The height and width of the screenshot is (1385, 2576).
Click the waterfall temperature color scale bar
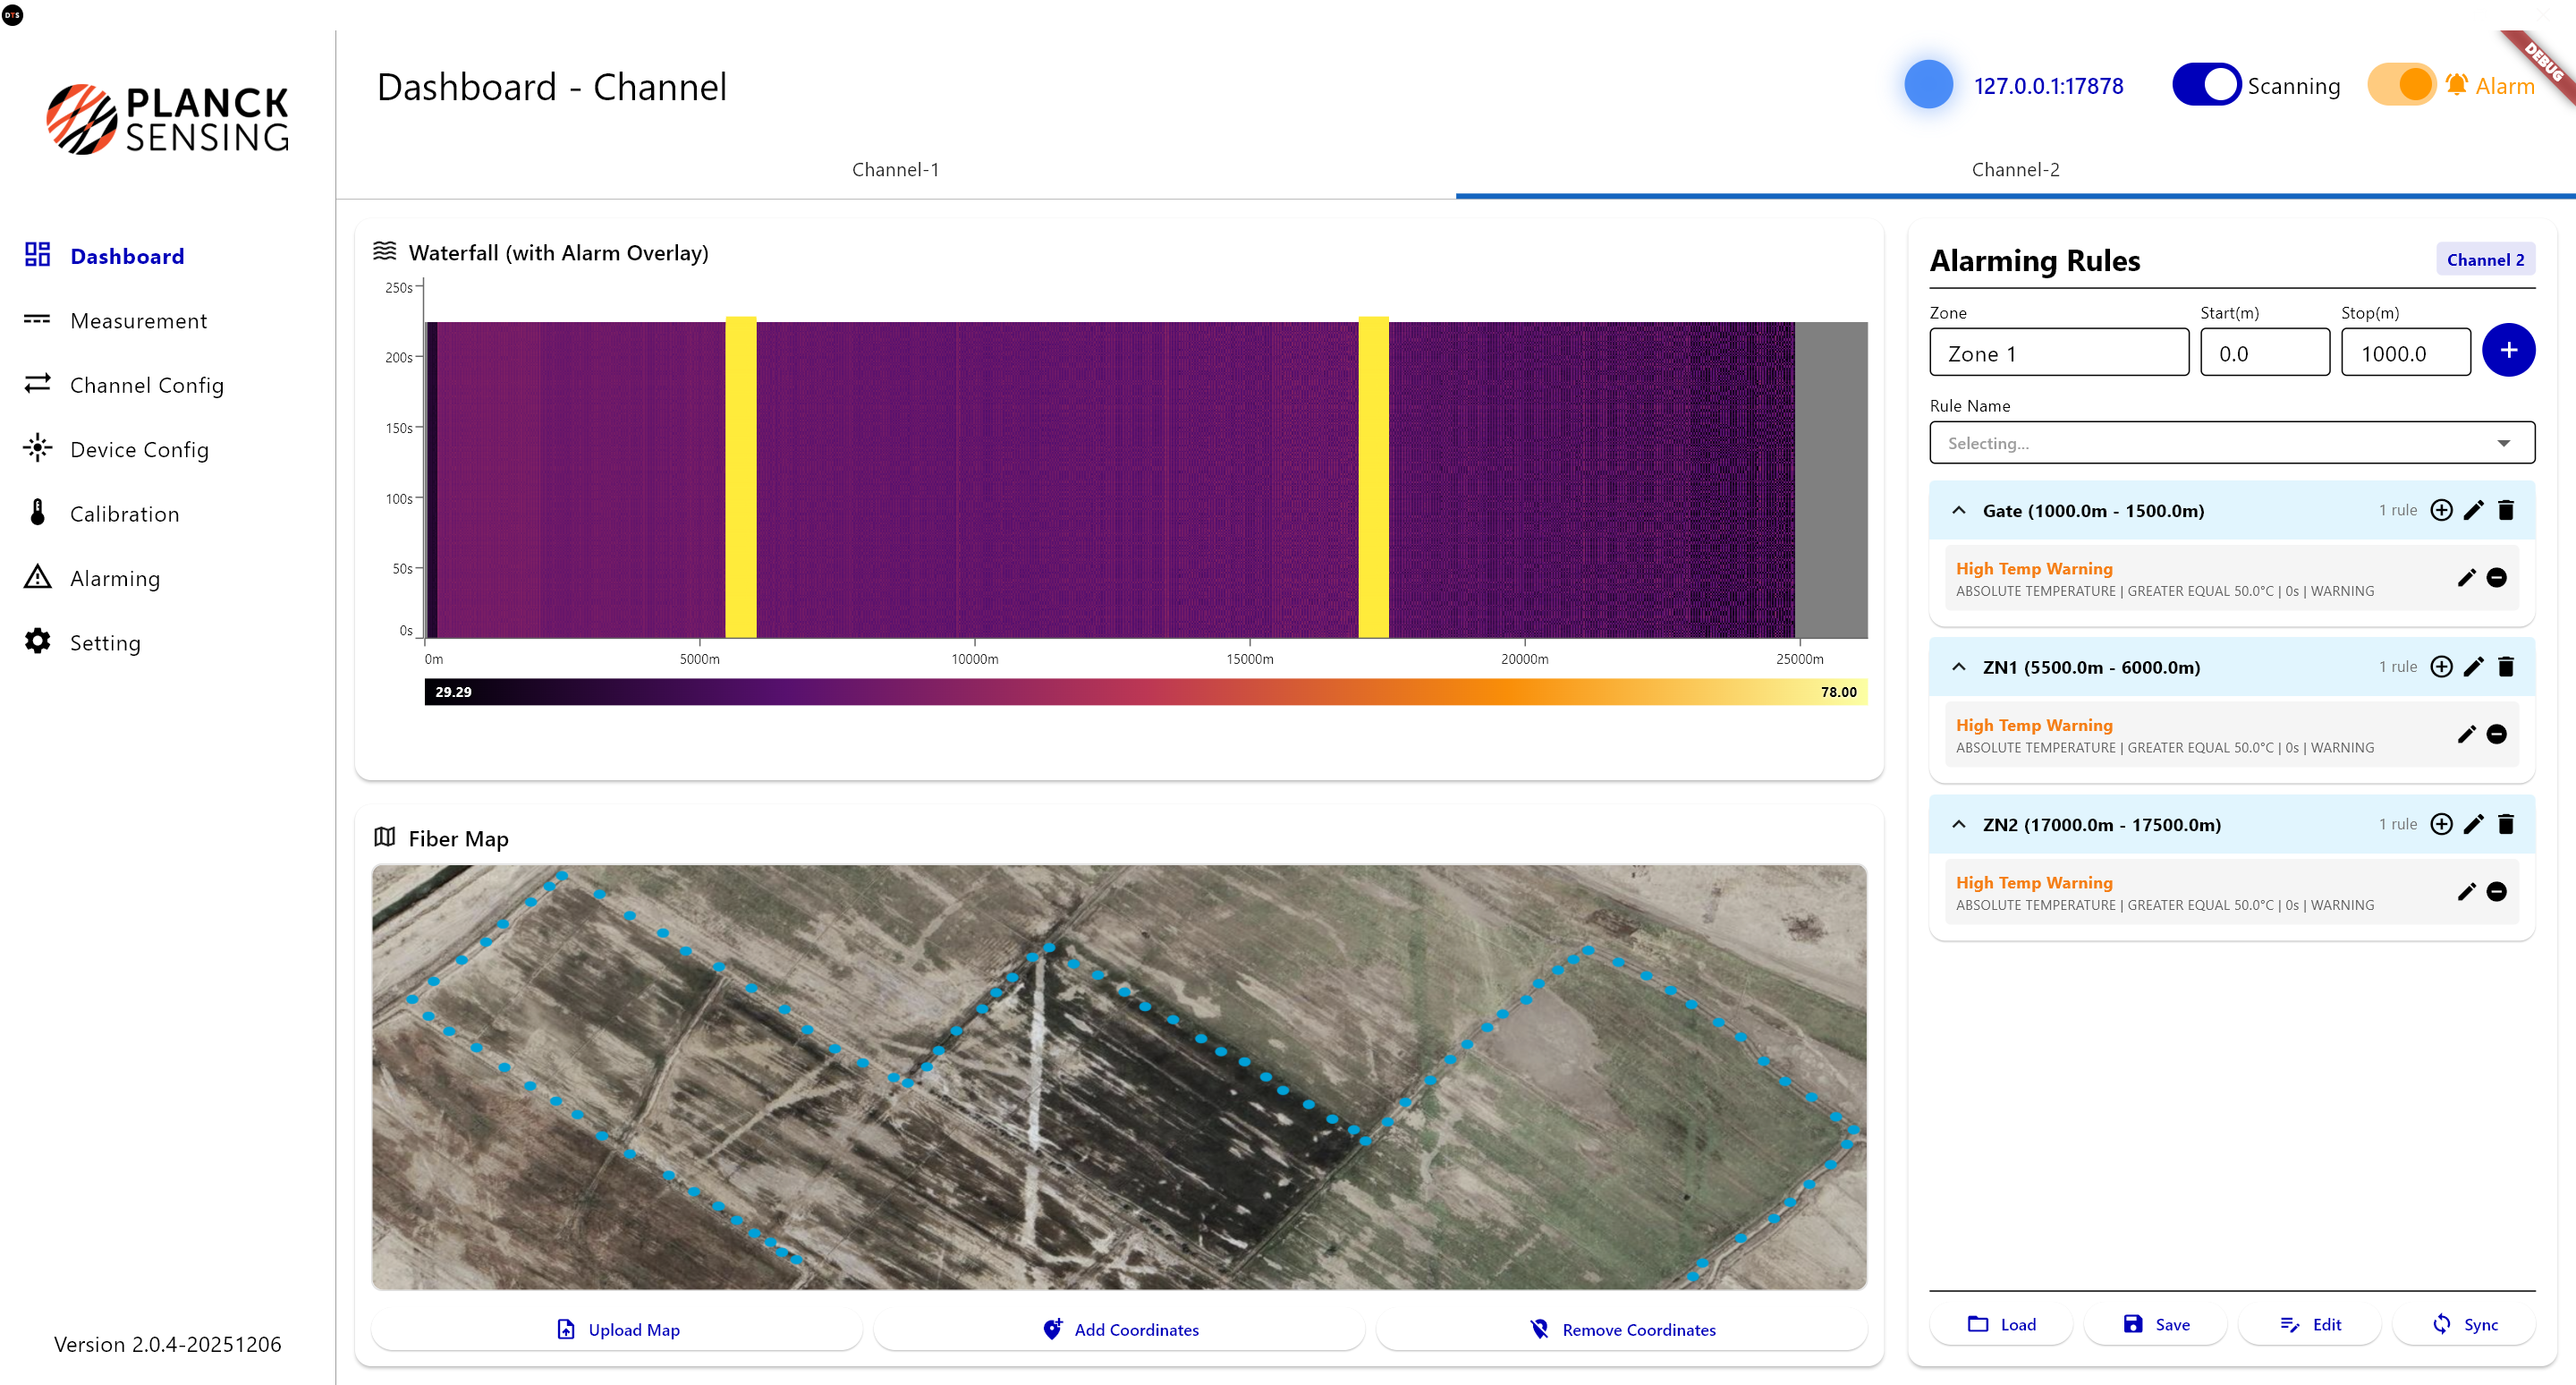point(1145,692)
